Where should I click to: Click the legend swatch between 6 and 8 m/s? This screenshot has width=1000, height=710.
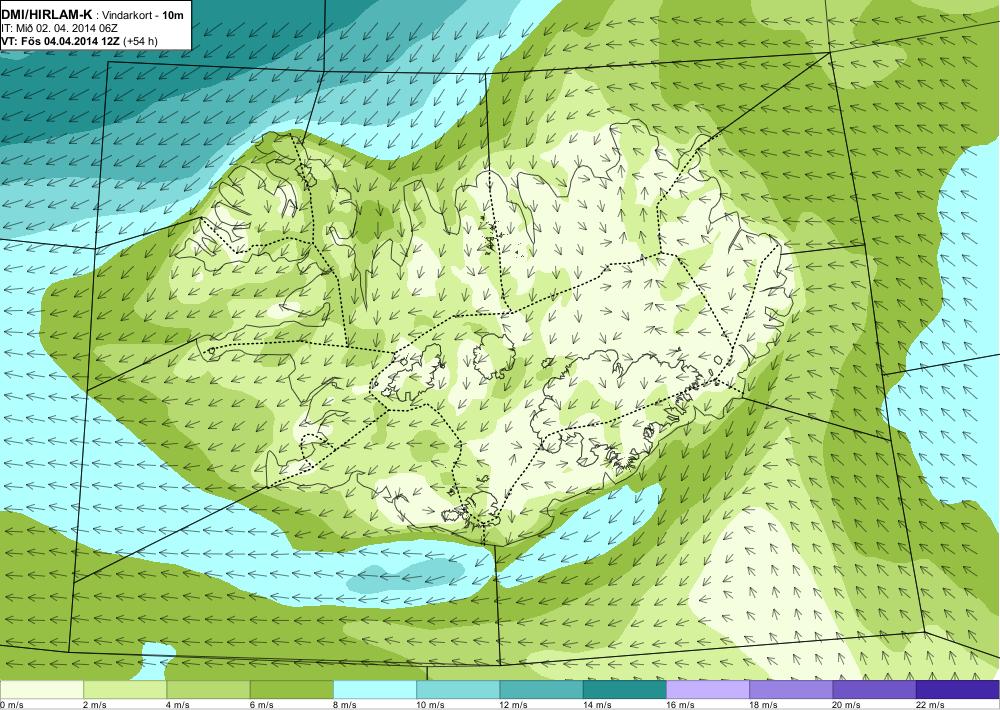tap(291, 690)
